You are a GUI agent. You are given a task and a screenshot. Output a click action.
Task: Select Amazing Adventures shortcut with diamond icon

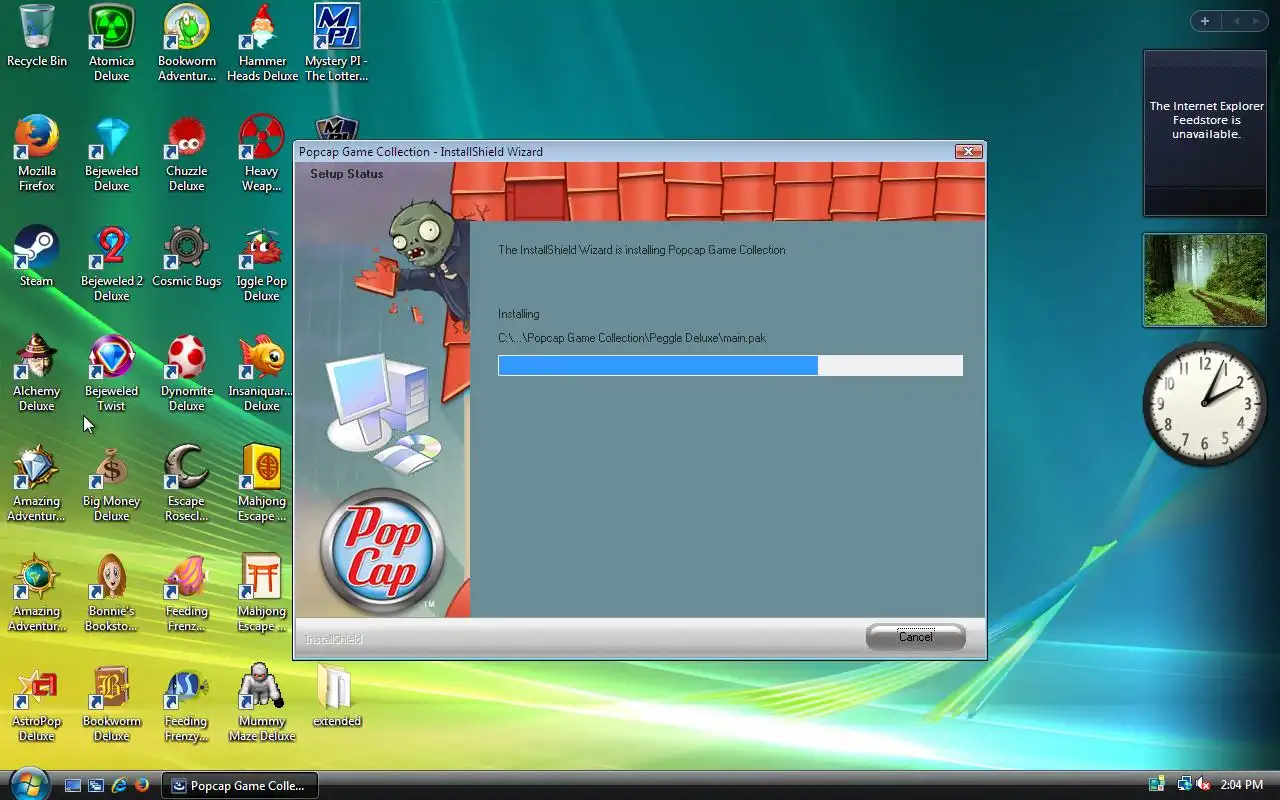(37, 483)
